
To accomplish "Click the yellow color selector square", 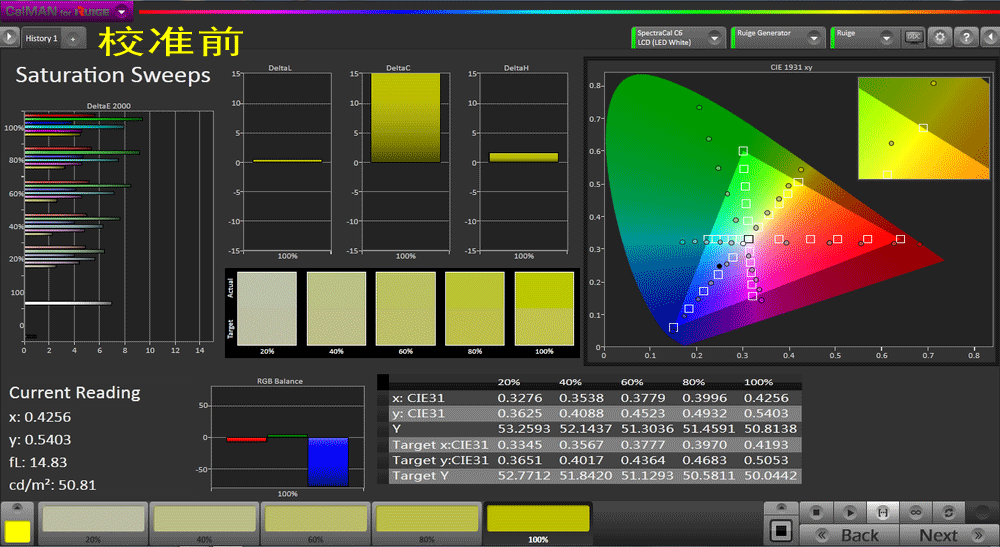I will 17,531.
